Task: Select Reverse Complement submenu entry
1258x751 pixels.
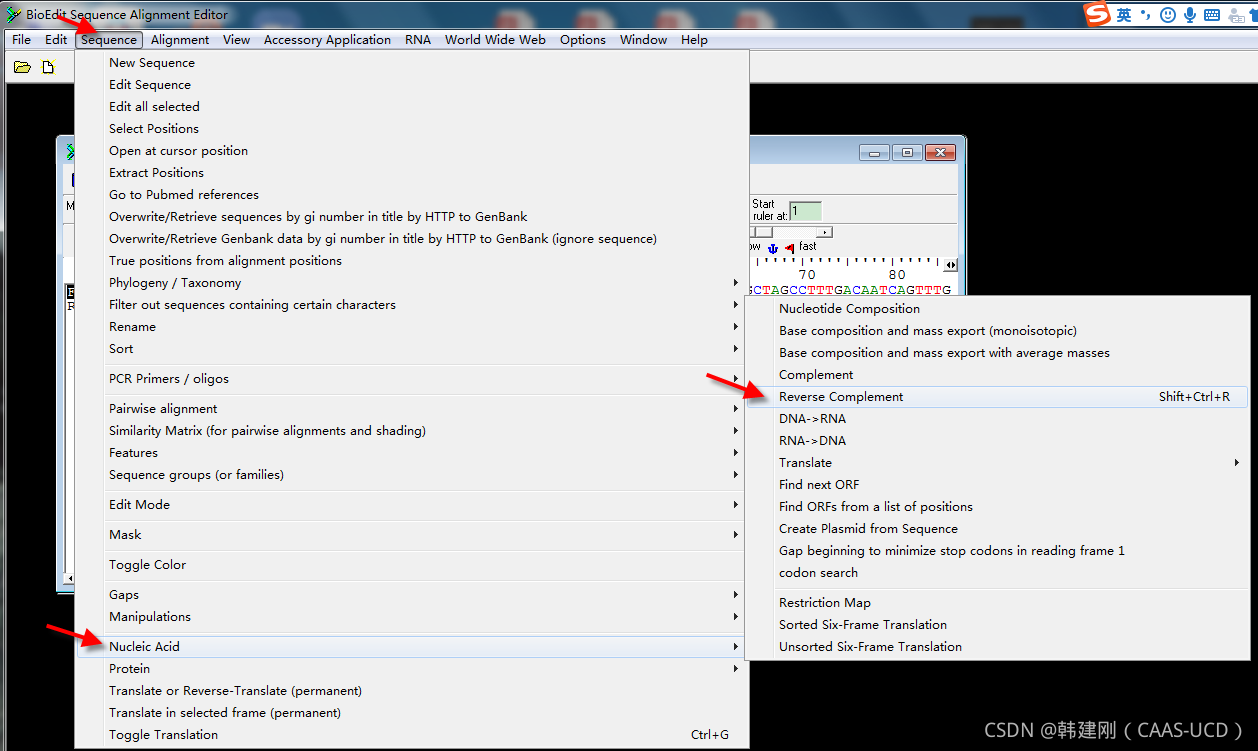Action: 997,397
